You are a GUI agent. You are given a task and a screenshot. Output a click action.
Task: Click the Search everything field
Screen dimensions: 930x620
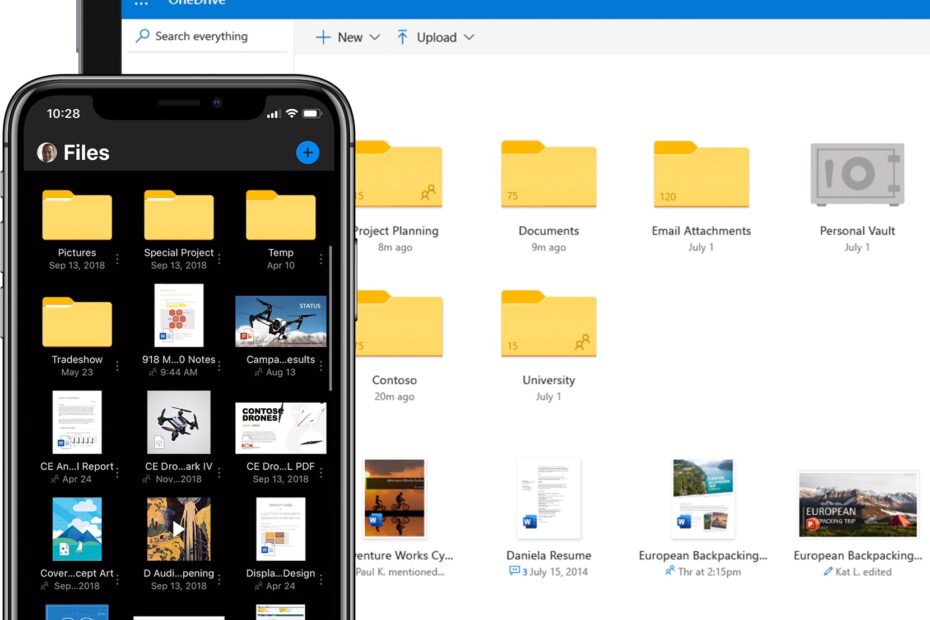tap(208, 36)
